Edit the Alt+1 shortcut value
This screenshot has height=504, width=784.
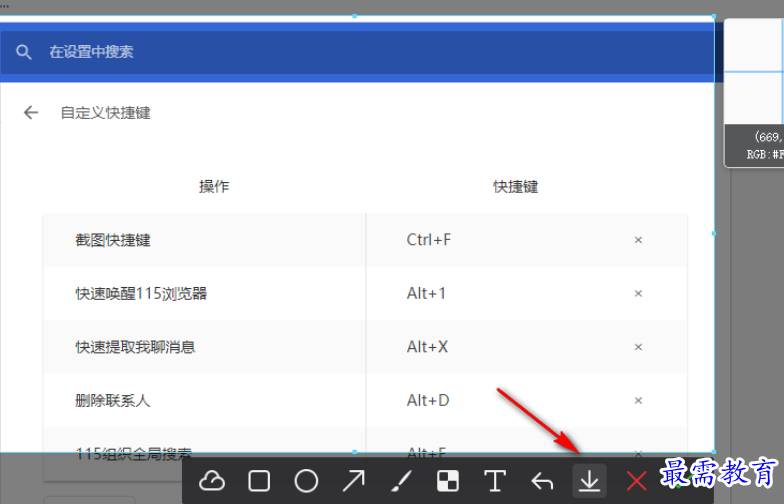pyautogui.click(x=426, y=294)
